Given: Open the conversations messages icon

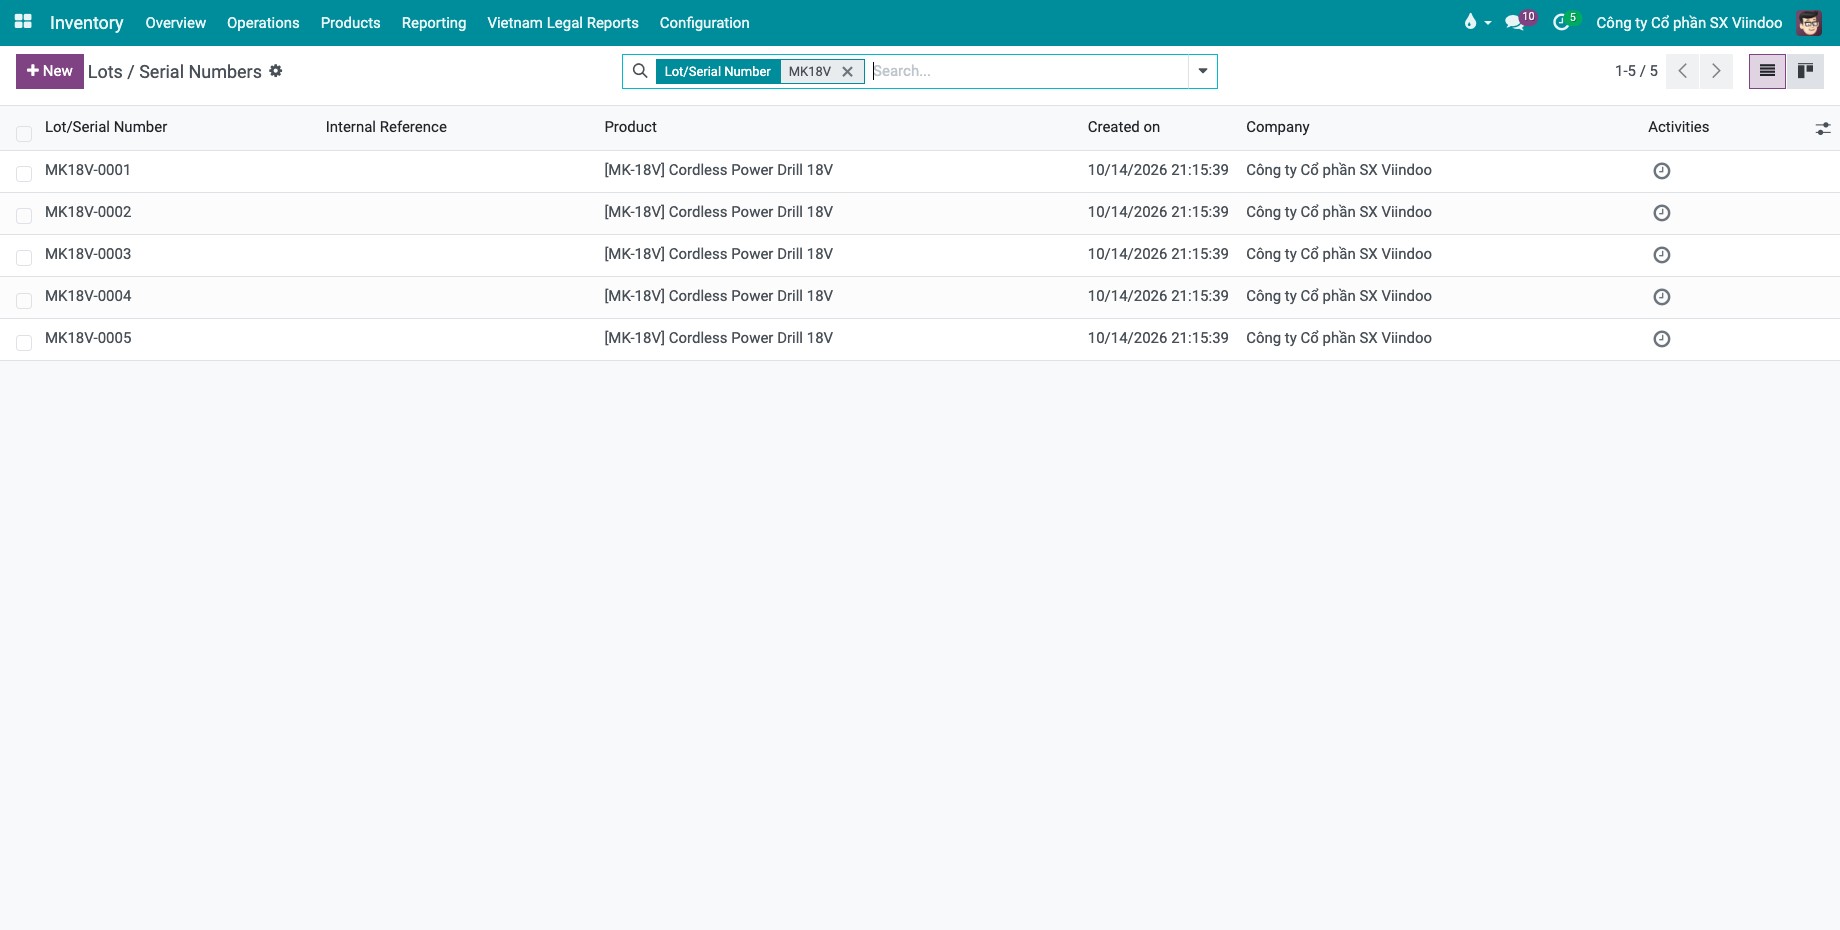Looking at the screenshot, I should coord(1515,22).
